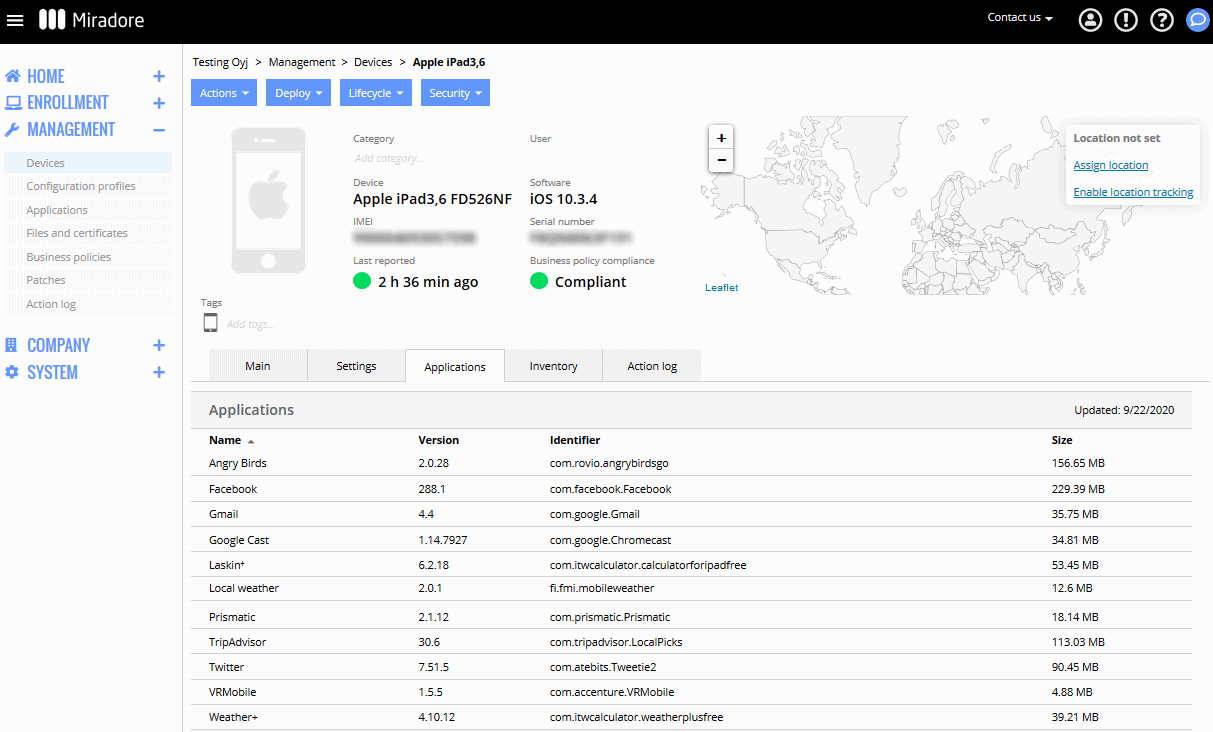Image resolution: width=1213 pixels, height=732 pixels.
Task: Select the Google Cast application row
Action: pos(691,540)
